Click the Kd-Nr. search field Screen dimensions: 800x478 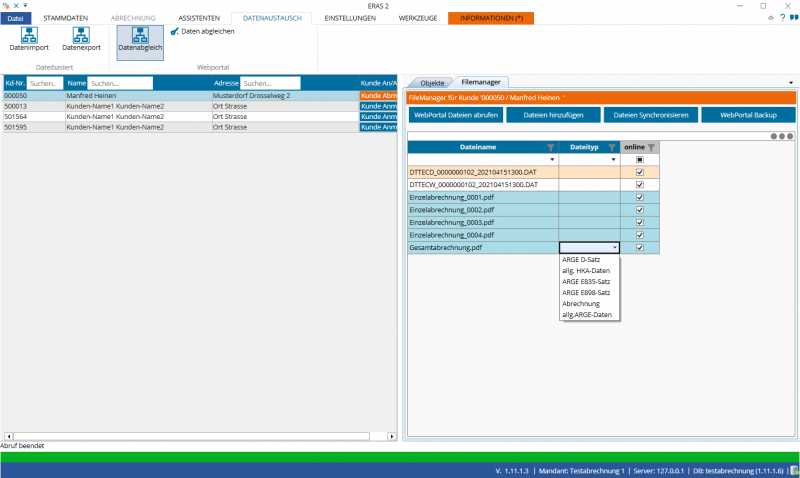(45, 83)
